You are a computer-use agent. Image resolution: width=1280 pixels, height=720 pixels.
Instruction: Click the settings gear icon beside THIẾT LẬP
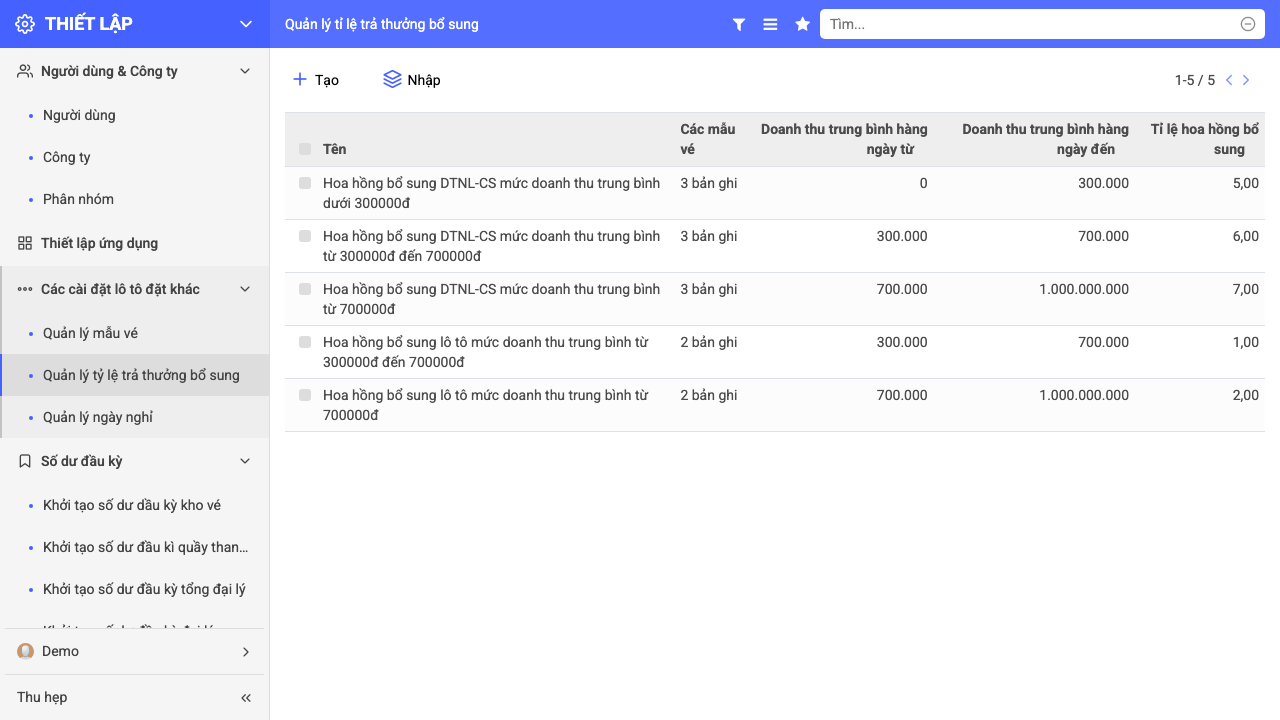(25, 24)
